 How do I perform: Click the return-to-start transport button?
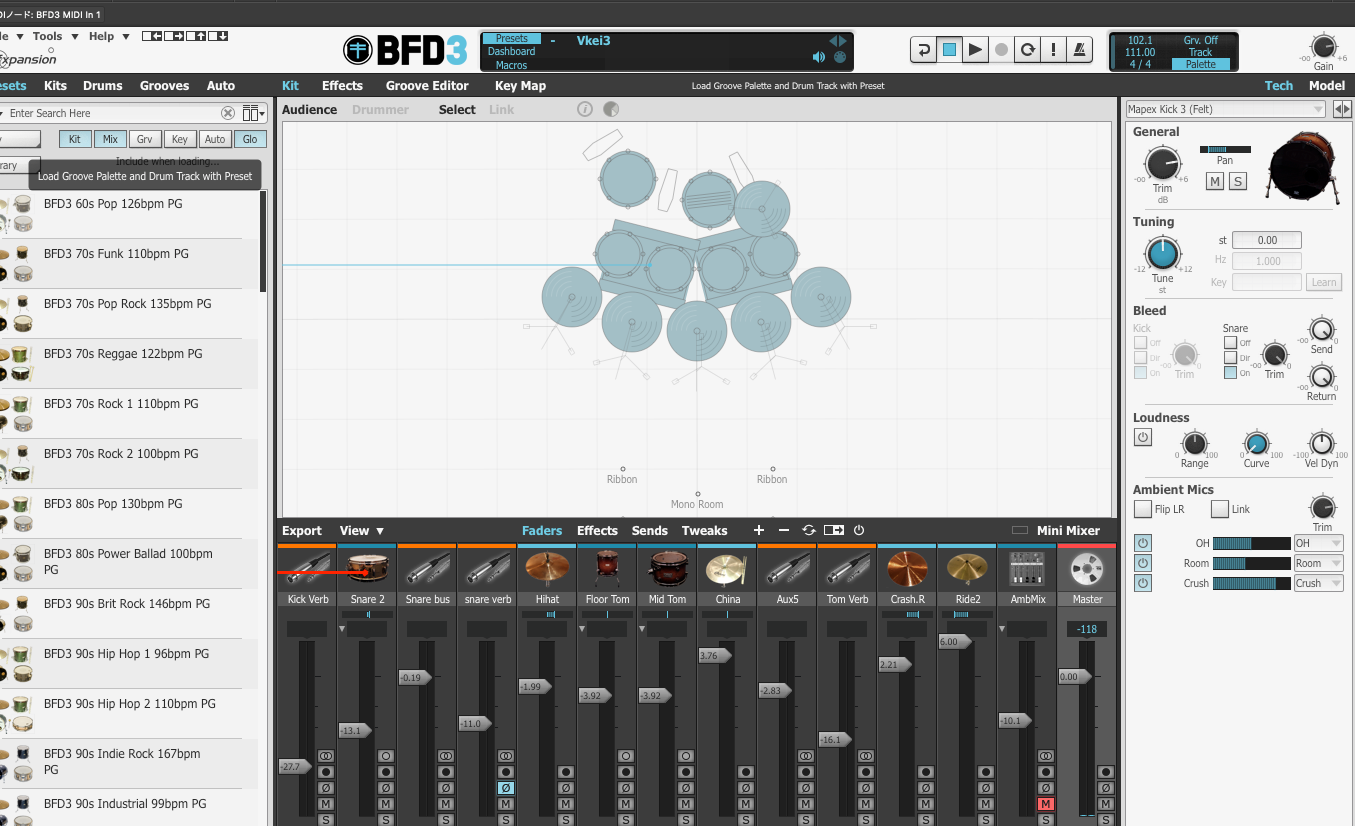[923, 49]
